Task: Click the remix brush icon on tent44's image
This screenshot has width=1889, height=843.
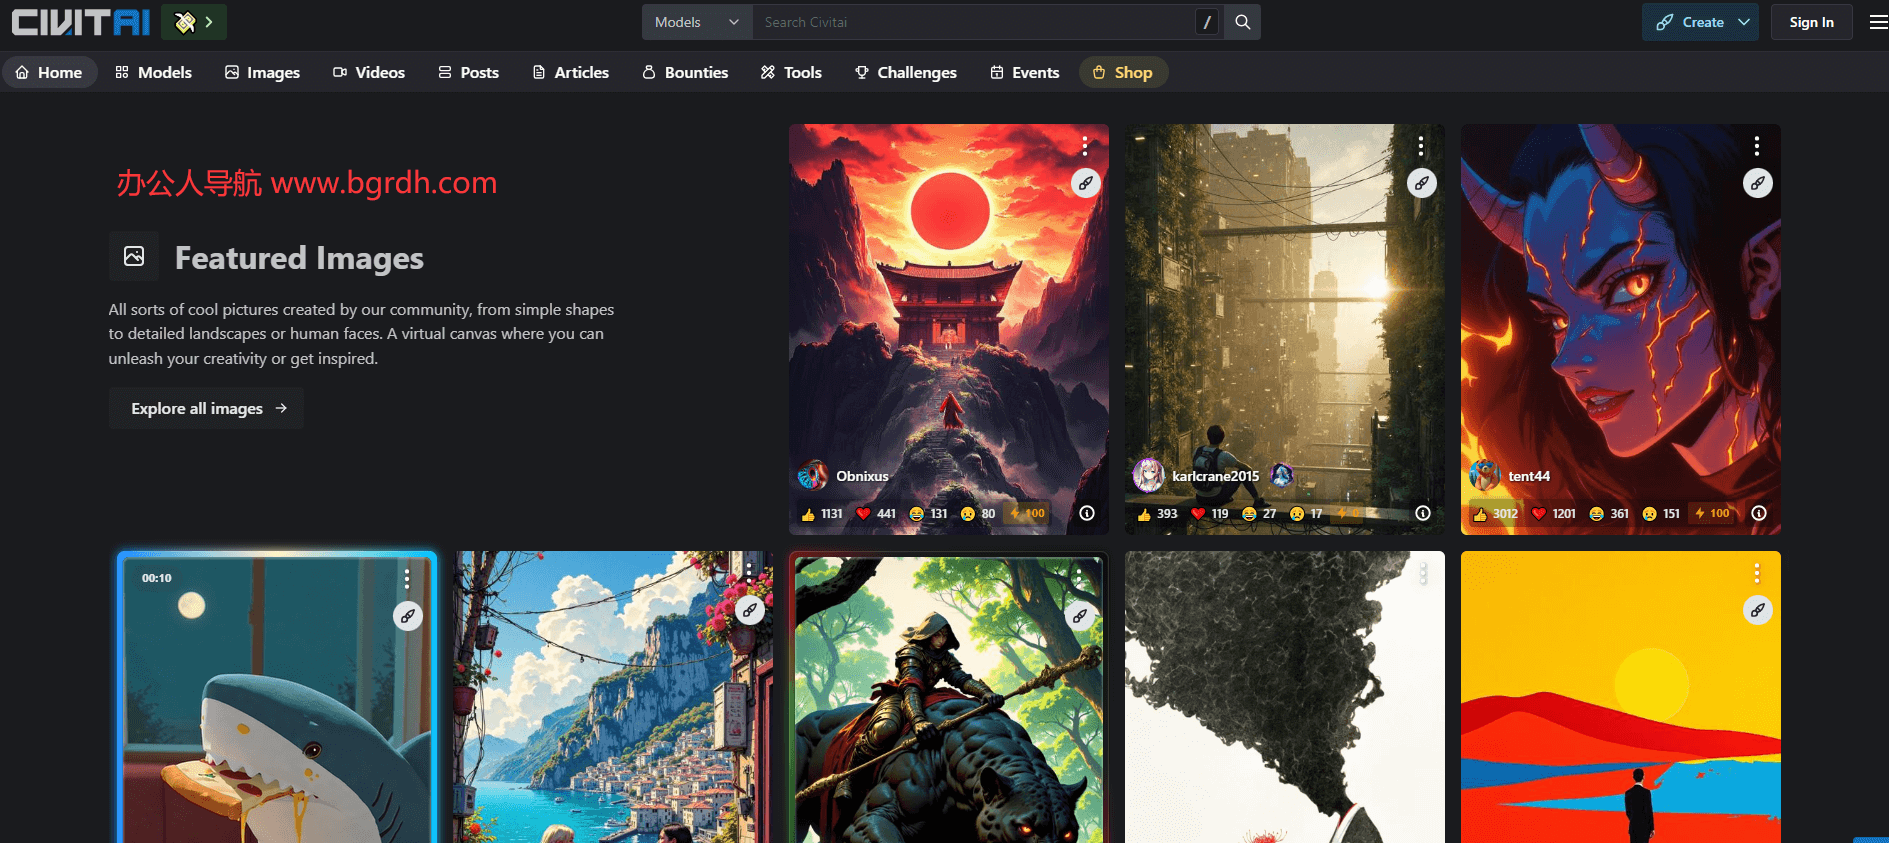Action: click(x=1757, y=183)
